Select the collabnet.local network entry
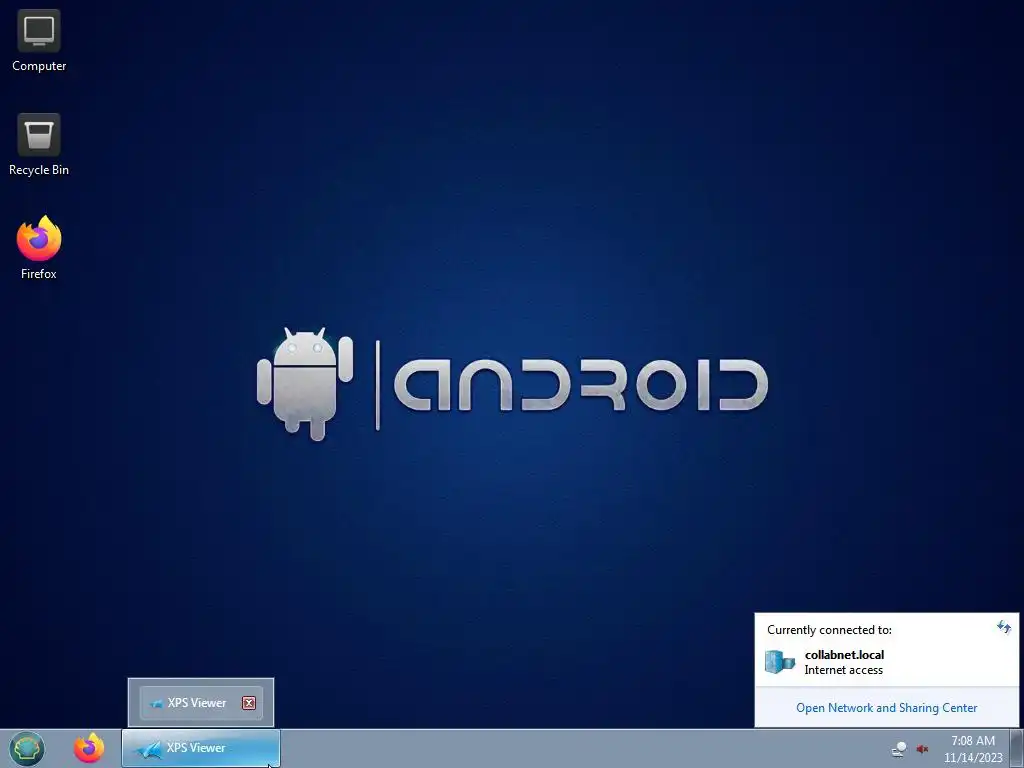1024x768 pixels. [x=886, y=662]
